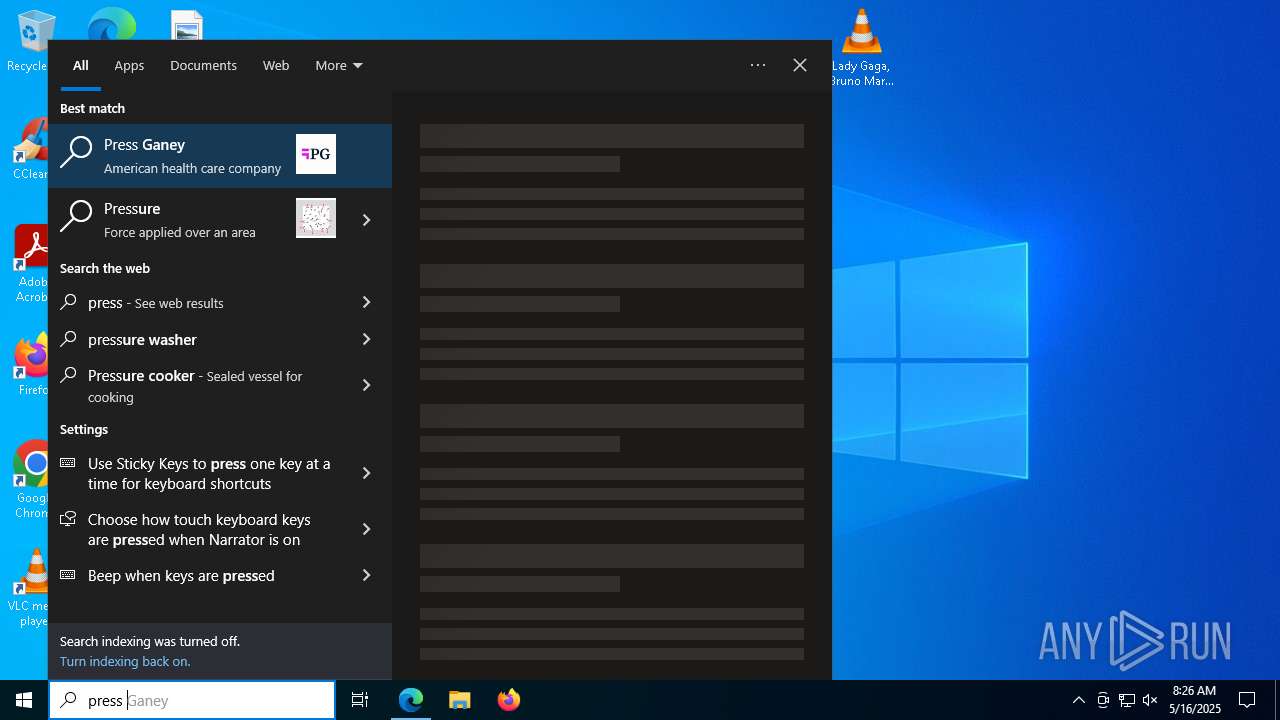Open the notification center icon
Image resolution: width=1280 pixels, height=720 pixels.
(1247, 700)
